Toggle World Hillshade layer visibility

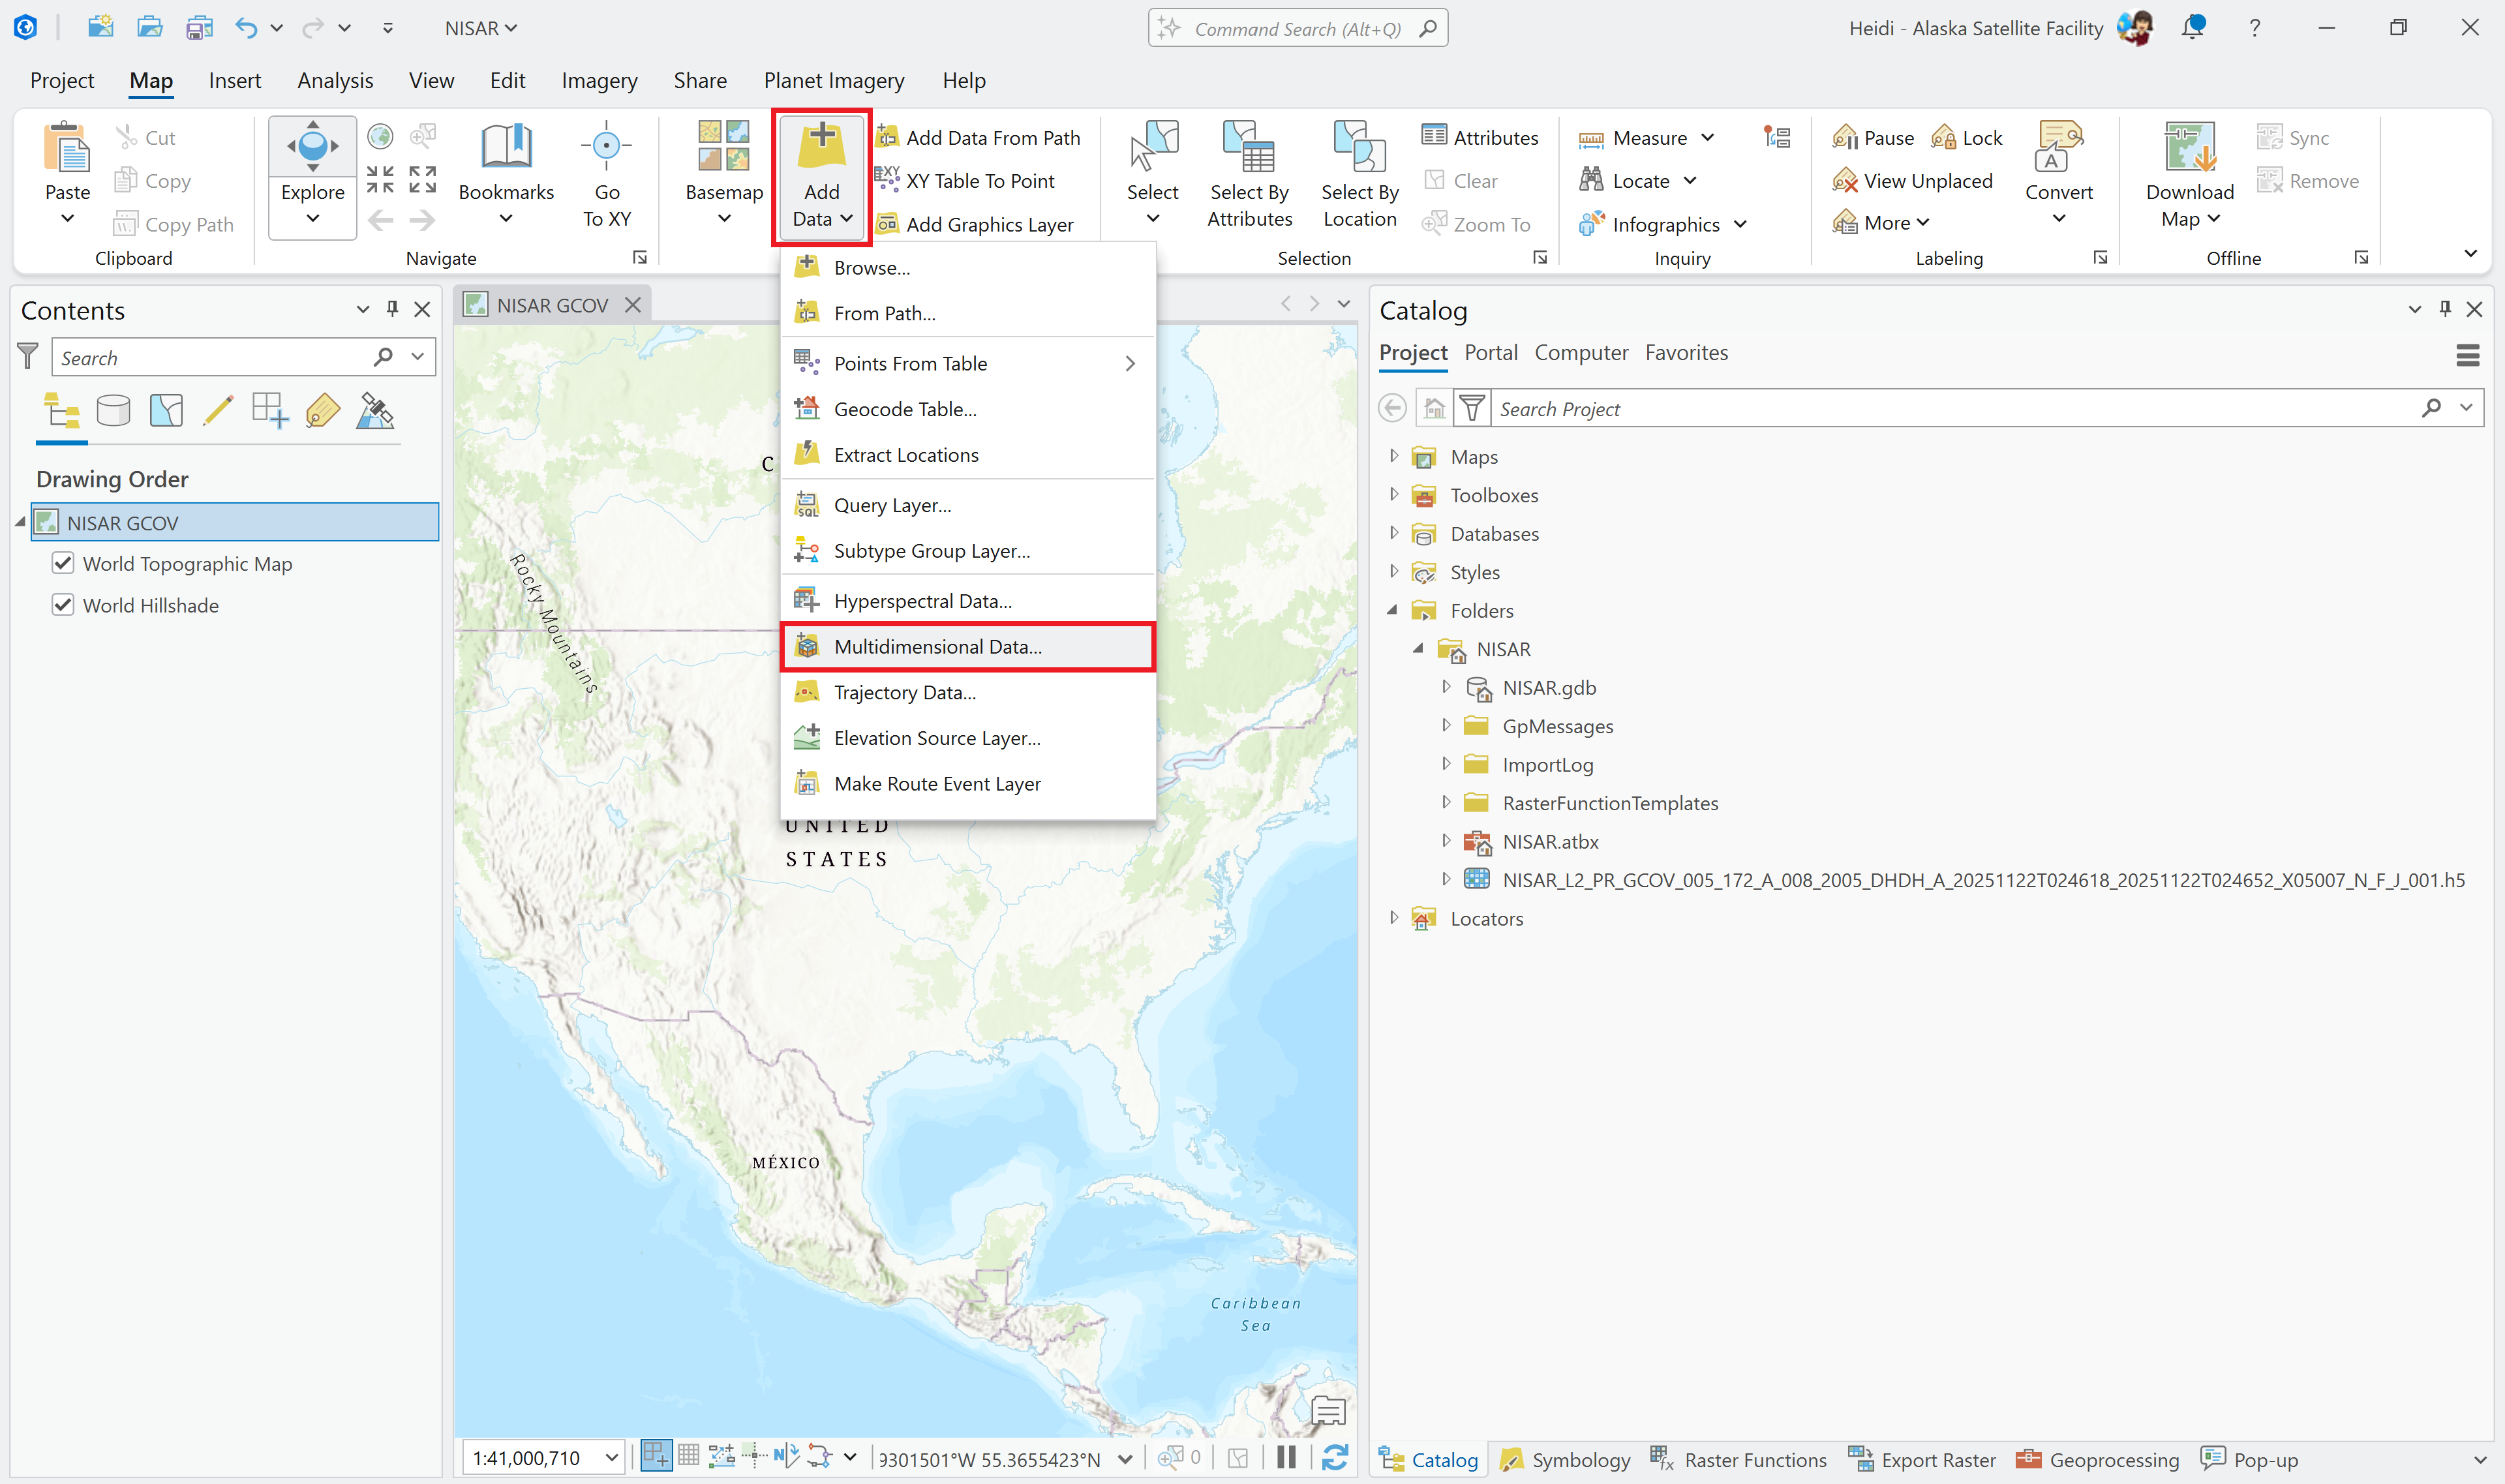63,604
